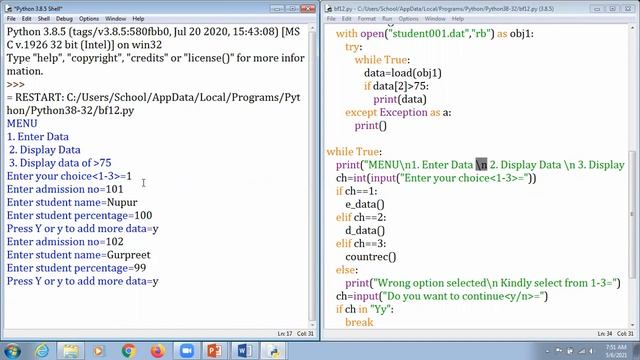This screenshot has height=360, width=640.
Task: Open Format menu in bf12.py editor
Action: tap(367, 19)
